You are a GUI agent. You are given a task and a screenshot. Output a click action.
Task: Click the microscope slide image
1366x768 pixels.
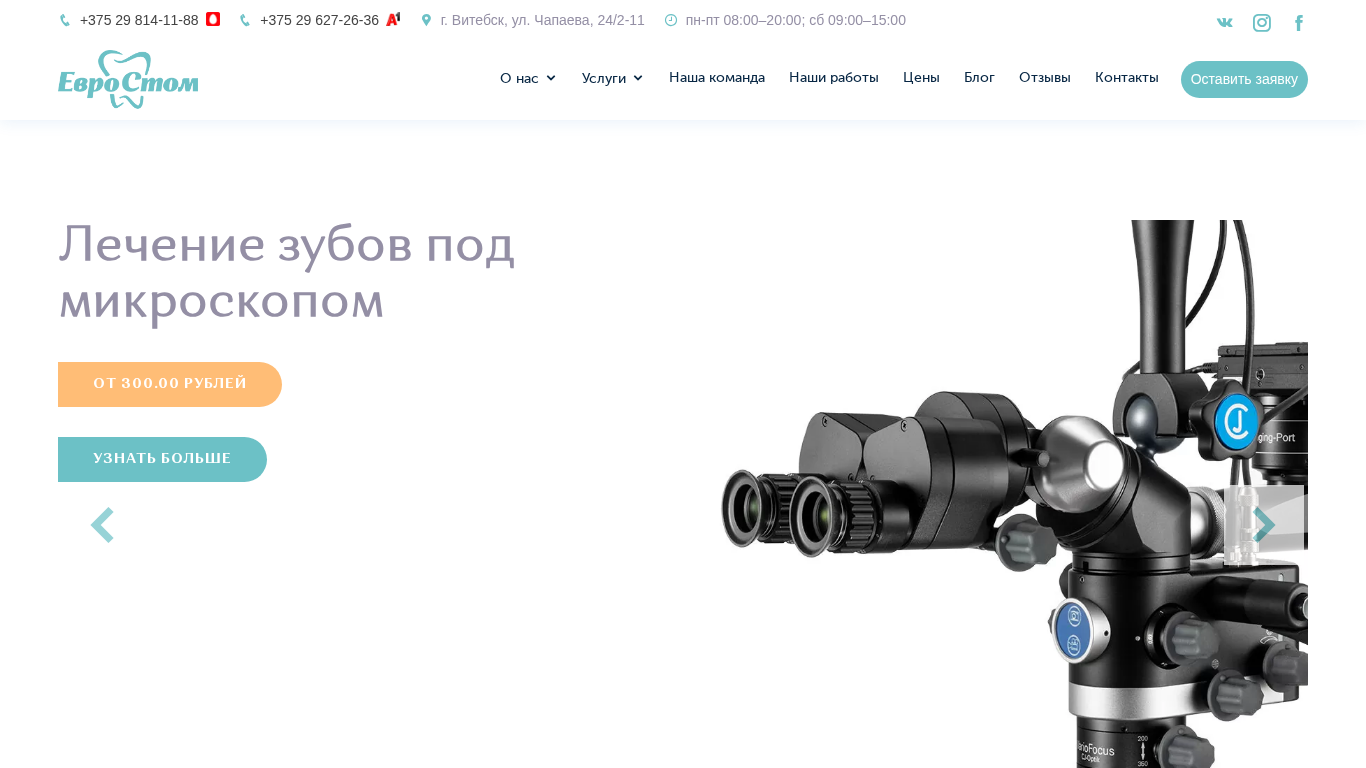(1014, 494)
